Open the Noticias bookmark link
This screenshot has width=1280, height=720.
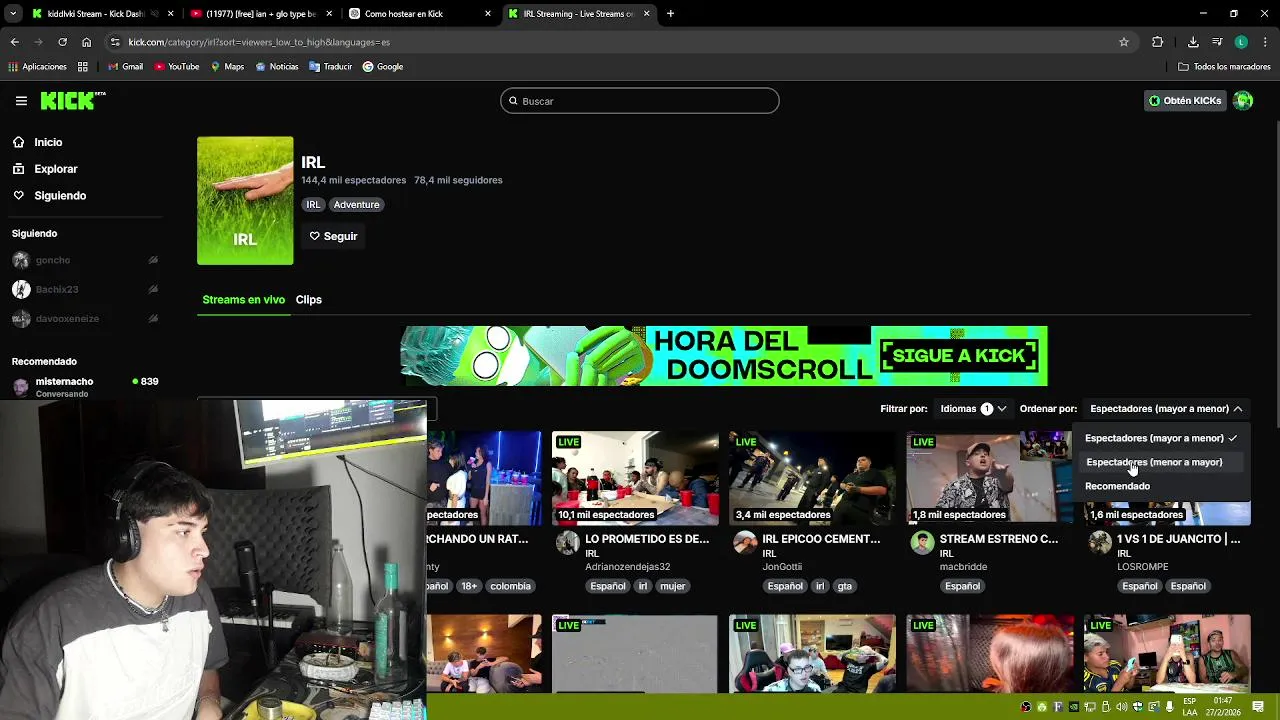(277, 67)
